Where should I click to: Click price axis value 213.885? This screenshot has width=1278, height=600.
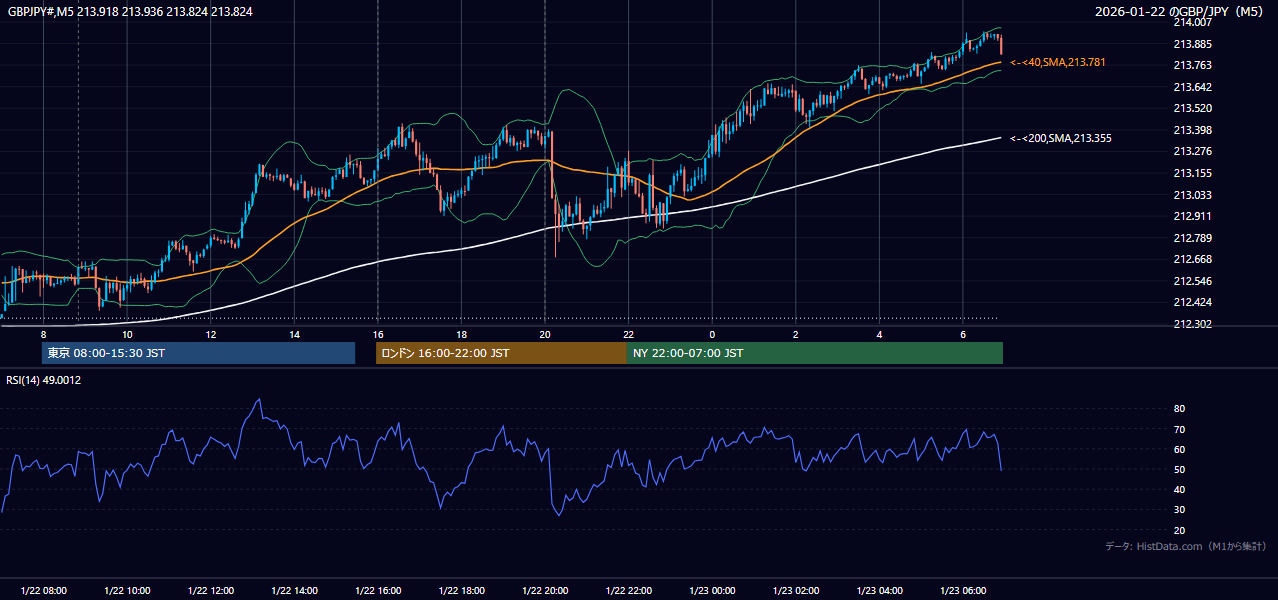1192,44
